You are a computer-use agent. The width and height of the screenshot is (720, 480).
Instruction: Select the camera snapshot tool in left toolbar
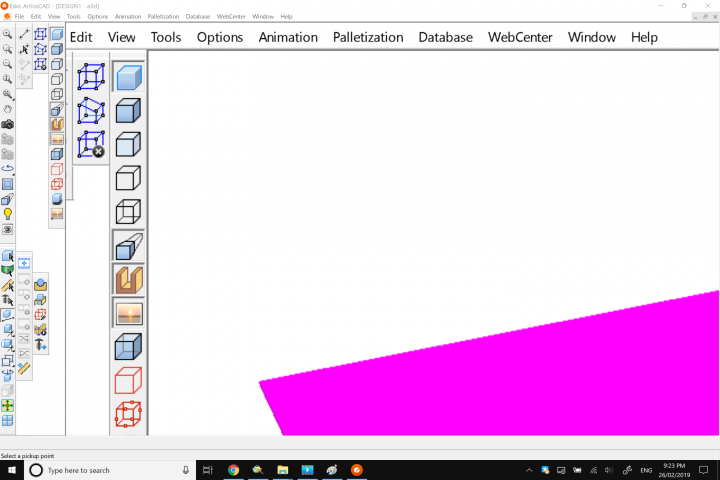[8, 124]
